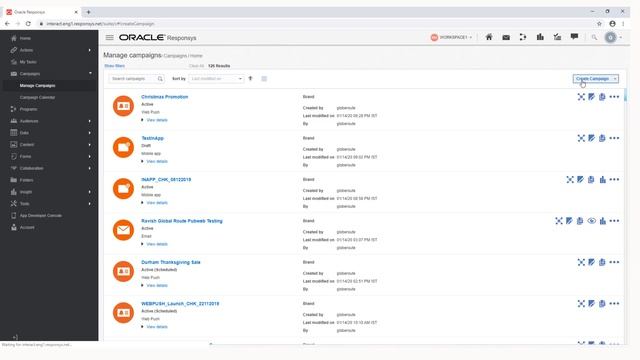
Task: Open the user avatar account menu
Action: (x=611, y=38)
